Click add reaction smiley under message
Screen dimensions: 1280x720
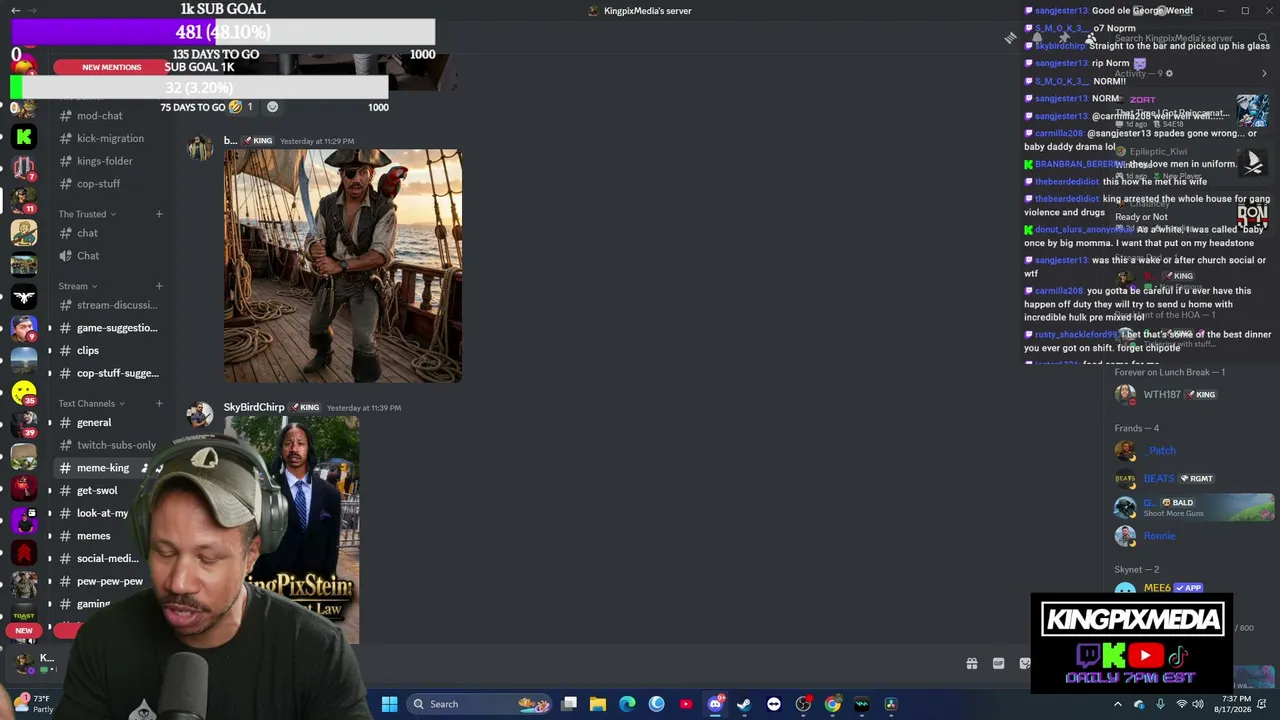click(272, 107)
